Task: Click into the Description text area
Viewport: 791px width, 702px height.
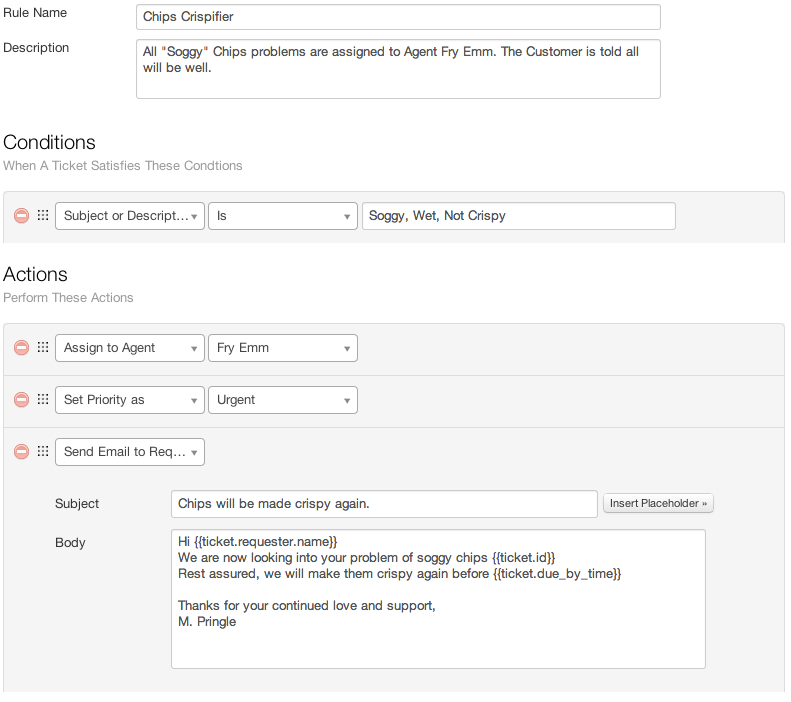Action: point(398,69)
